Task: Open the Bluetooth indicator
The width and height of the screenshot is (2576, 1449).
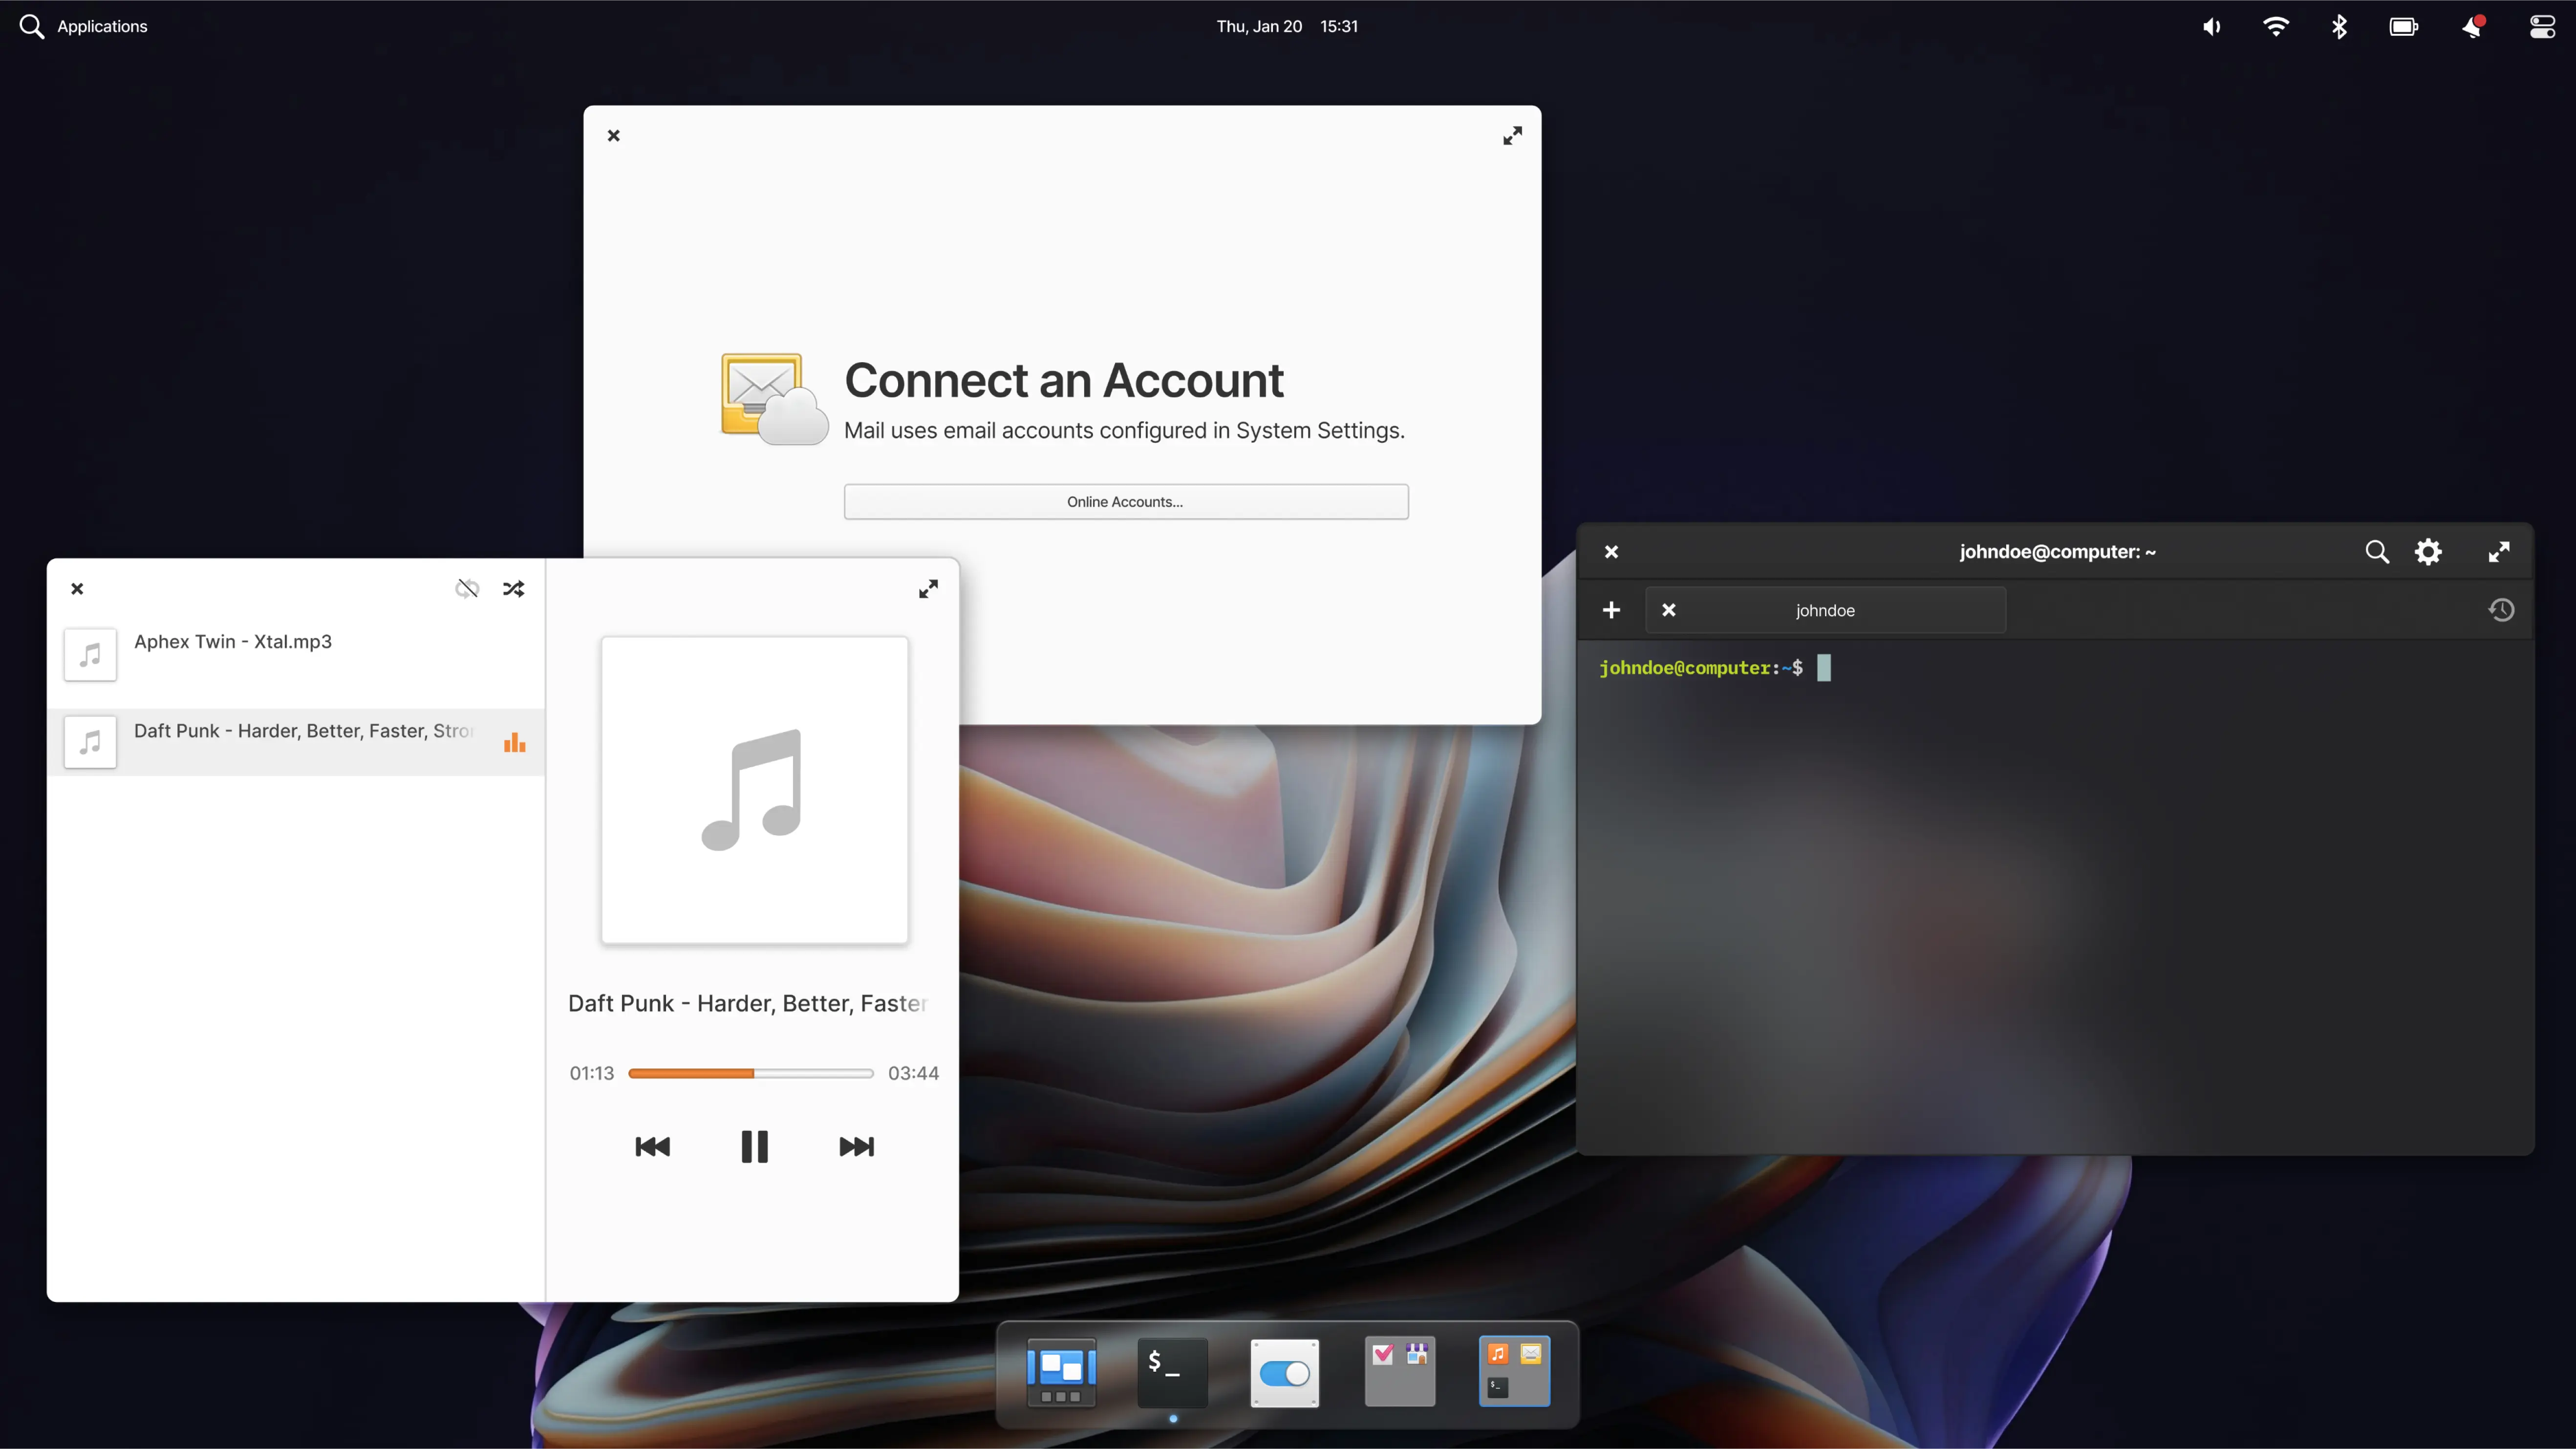Action: point(2339,27)
